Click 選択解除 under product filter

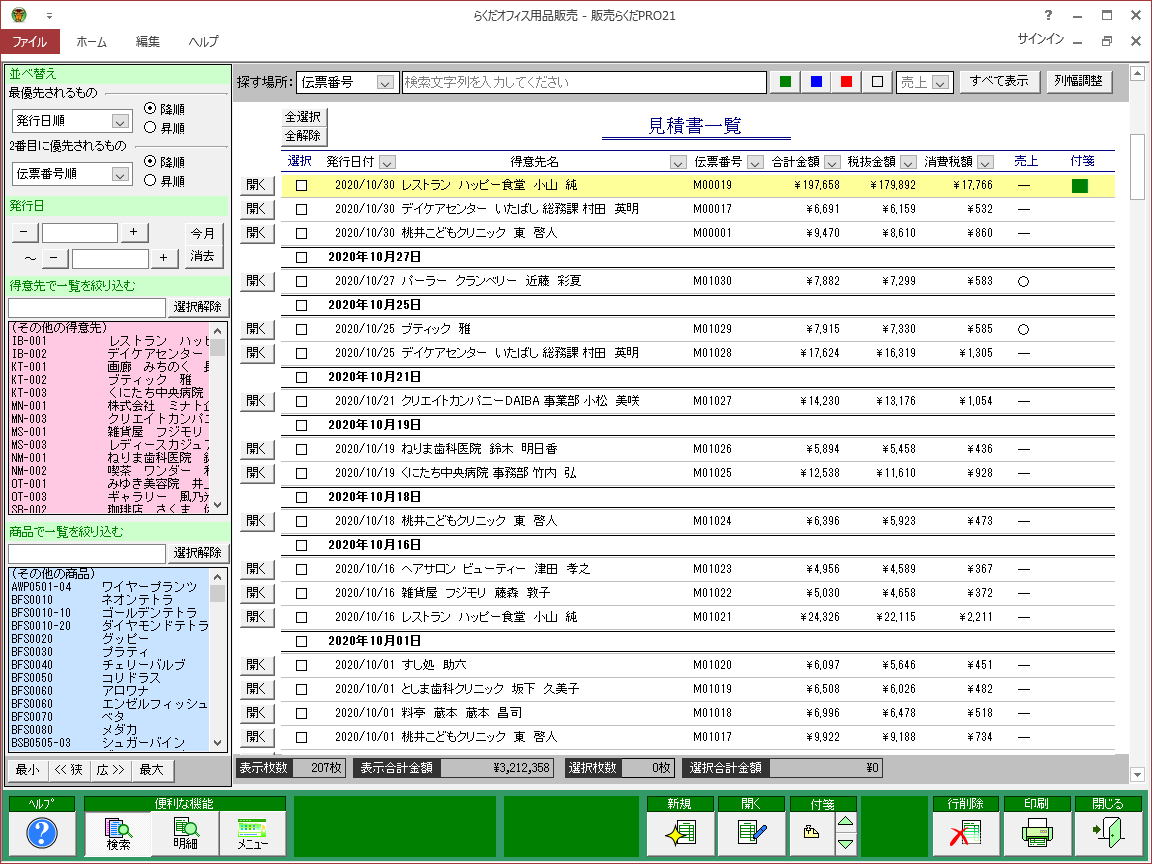198,552
